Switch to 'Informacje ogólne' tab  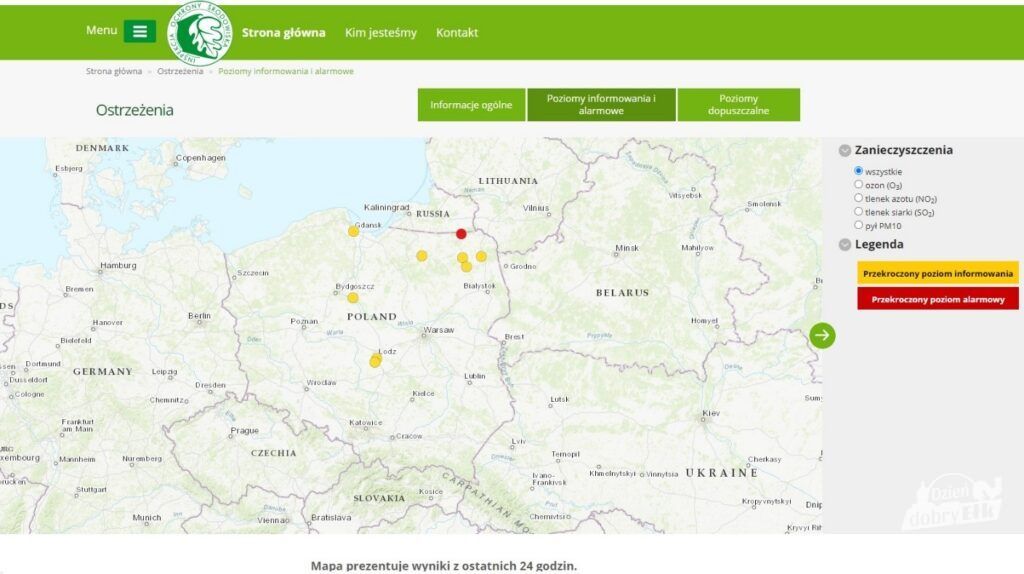pyautogui.click(x=471, y=105)
